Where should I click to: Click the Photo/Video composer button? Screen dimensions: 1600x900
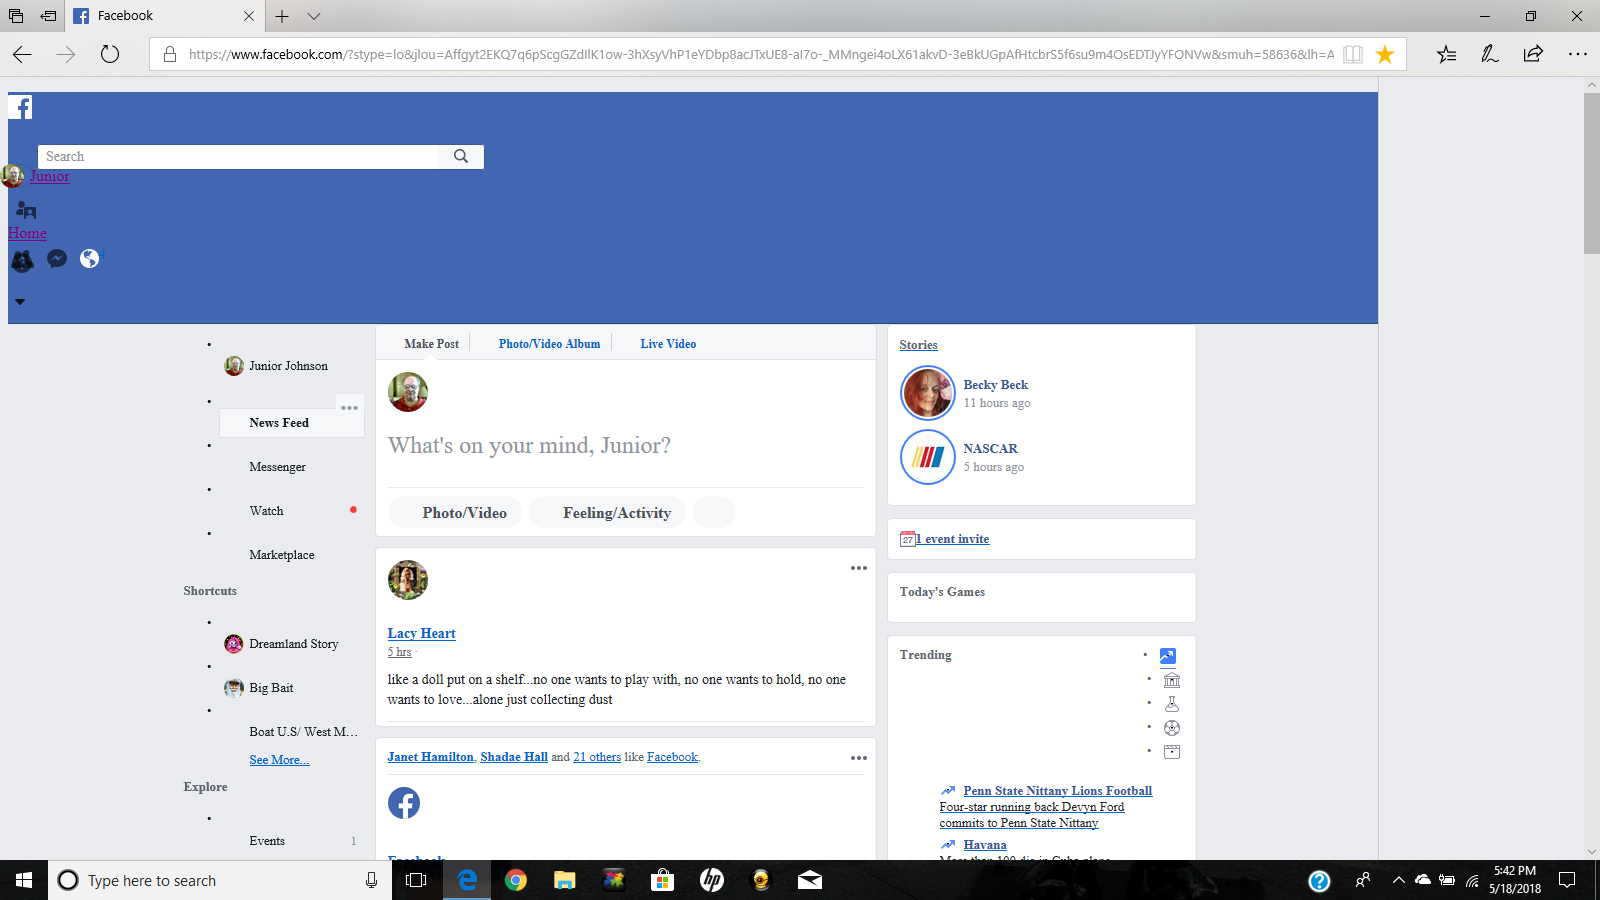click(x=455, y=513)
